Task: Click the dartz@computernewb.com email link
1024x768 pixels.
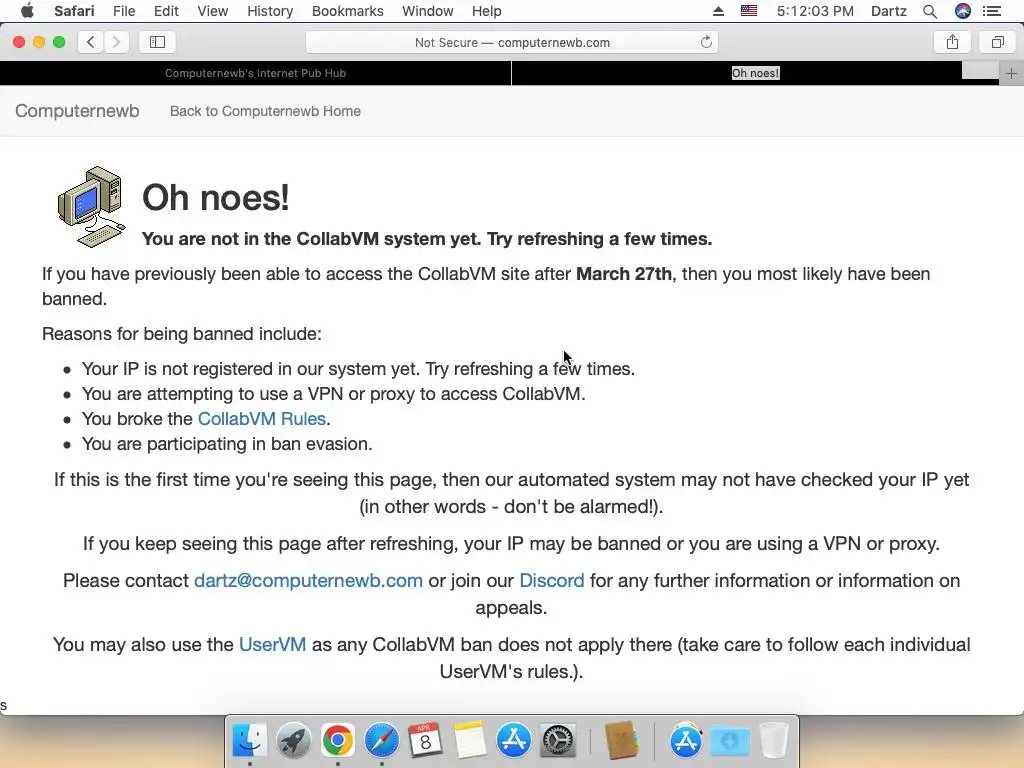Action: click(x=308, y=581)
